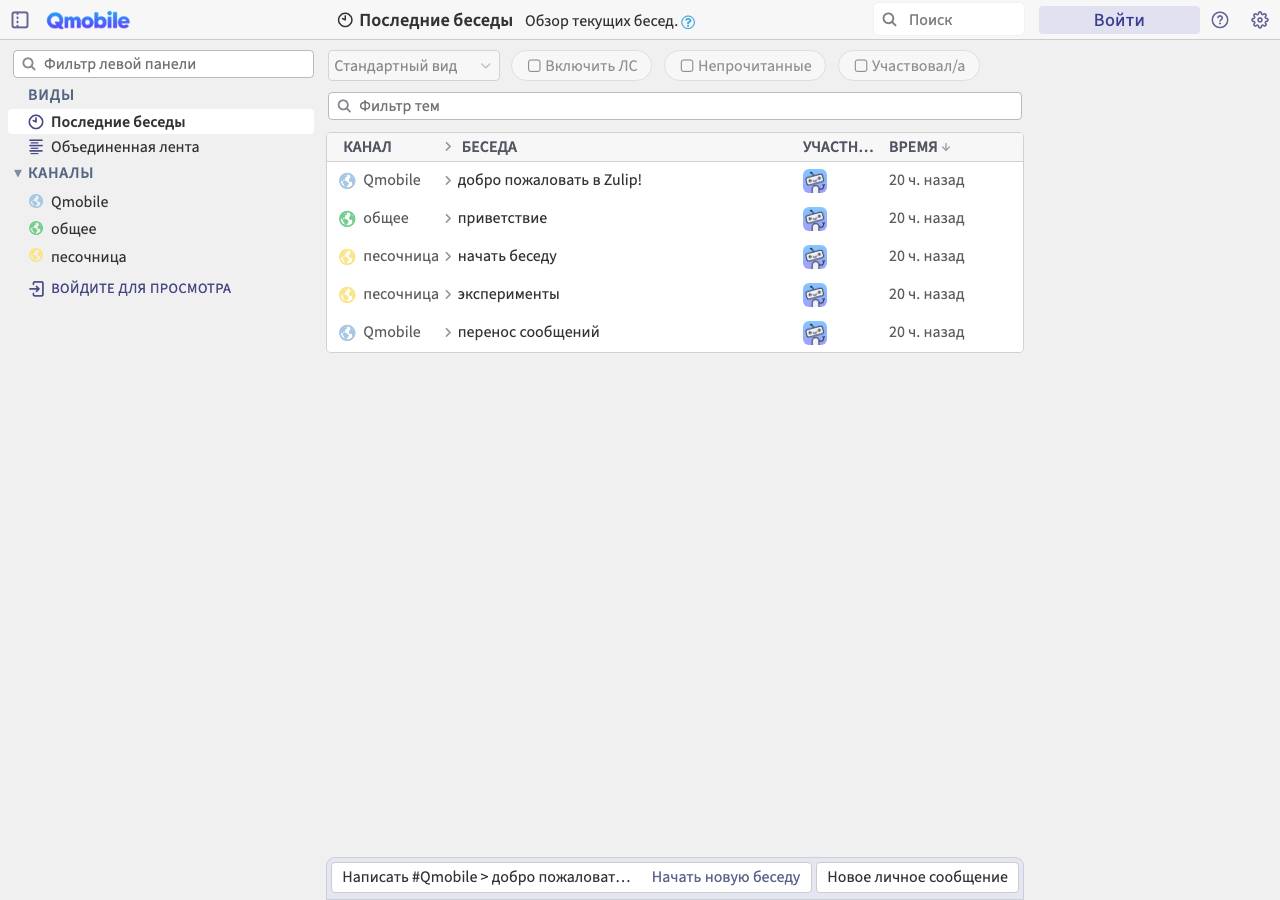
Task: Open help menu question mark icon
Action: tap(1220, 20)
